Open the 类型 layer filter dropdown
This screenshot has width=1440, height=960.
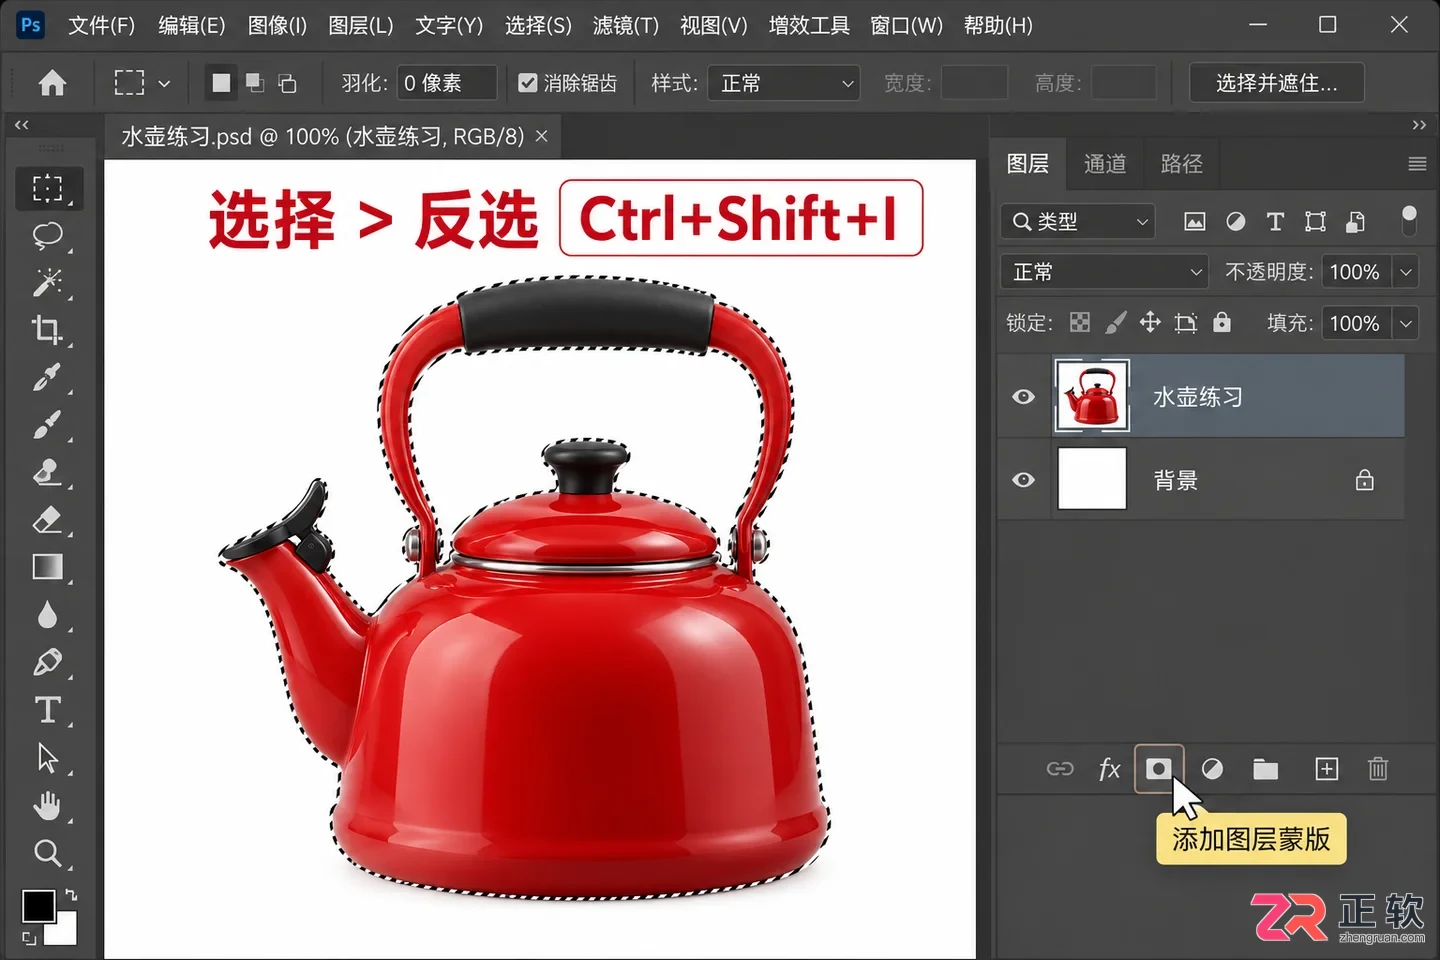pos(1078,221)
